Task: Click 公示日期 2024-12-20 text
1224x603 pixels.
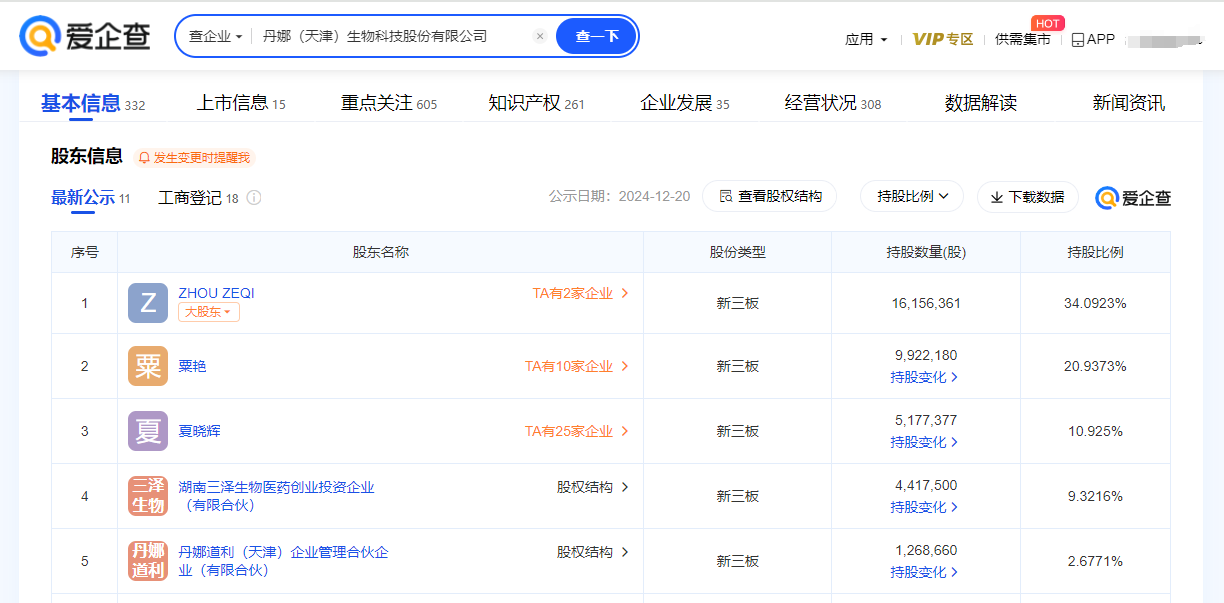Action: (619, 196)
